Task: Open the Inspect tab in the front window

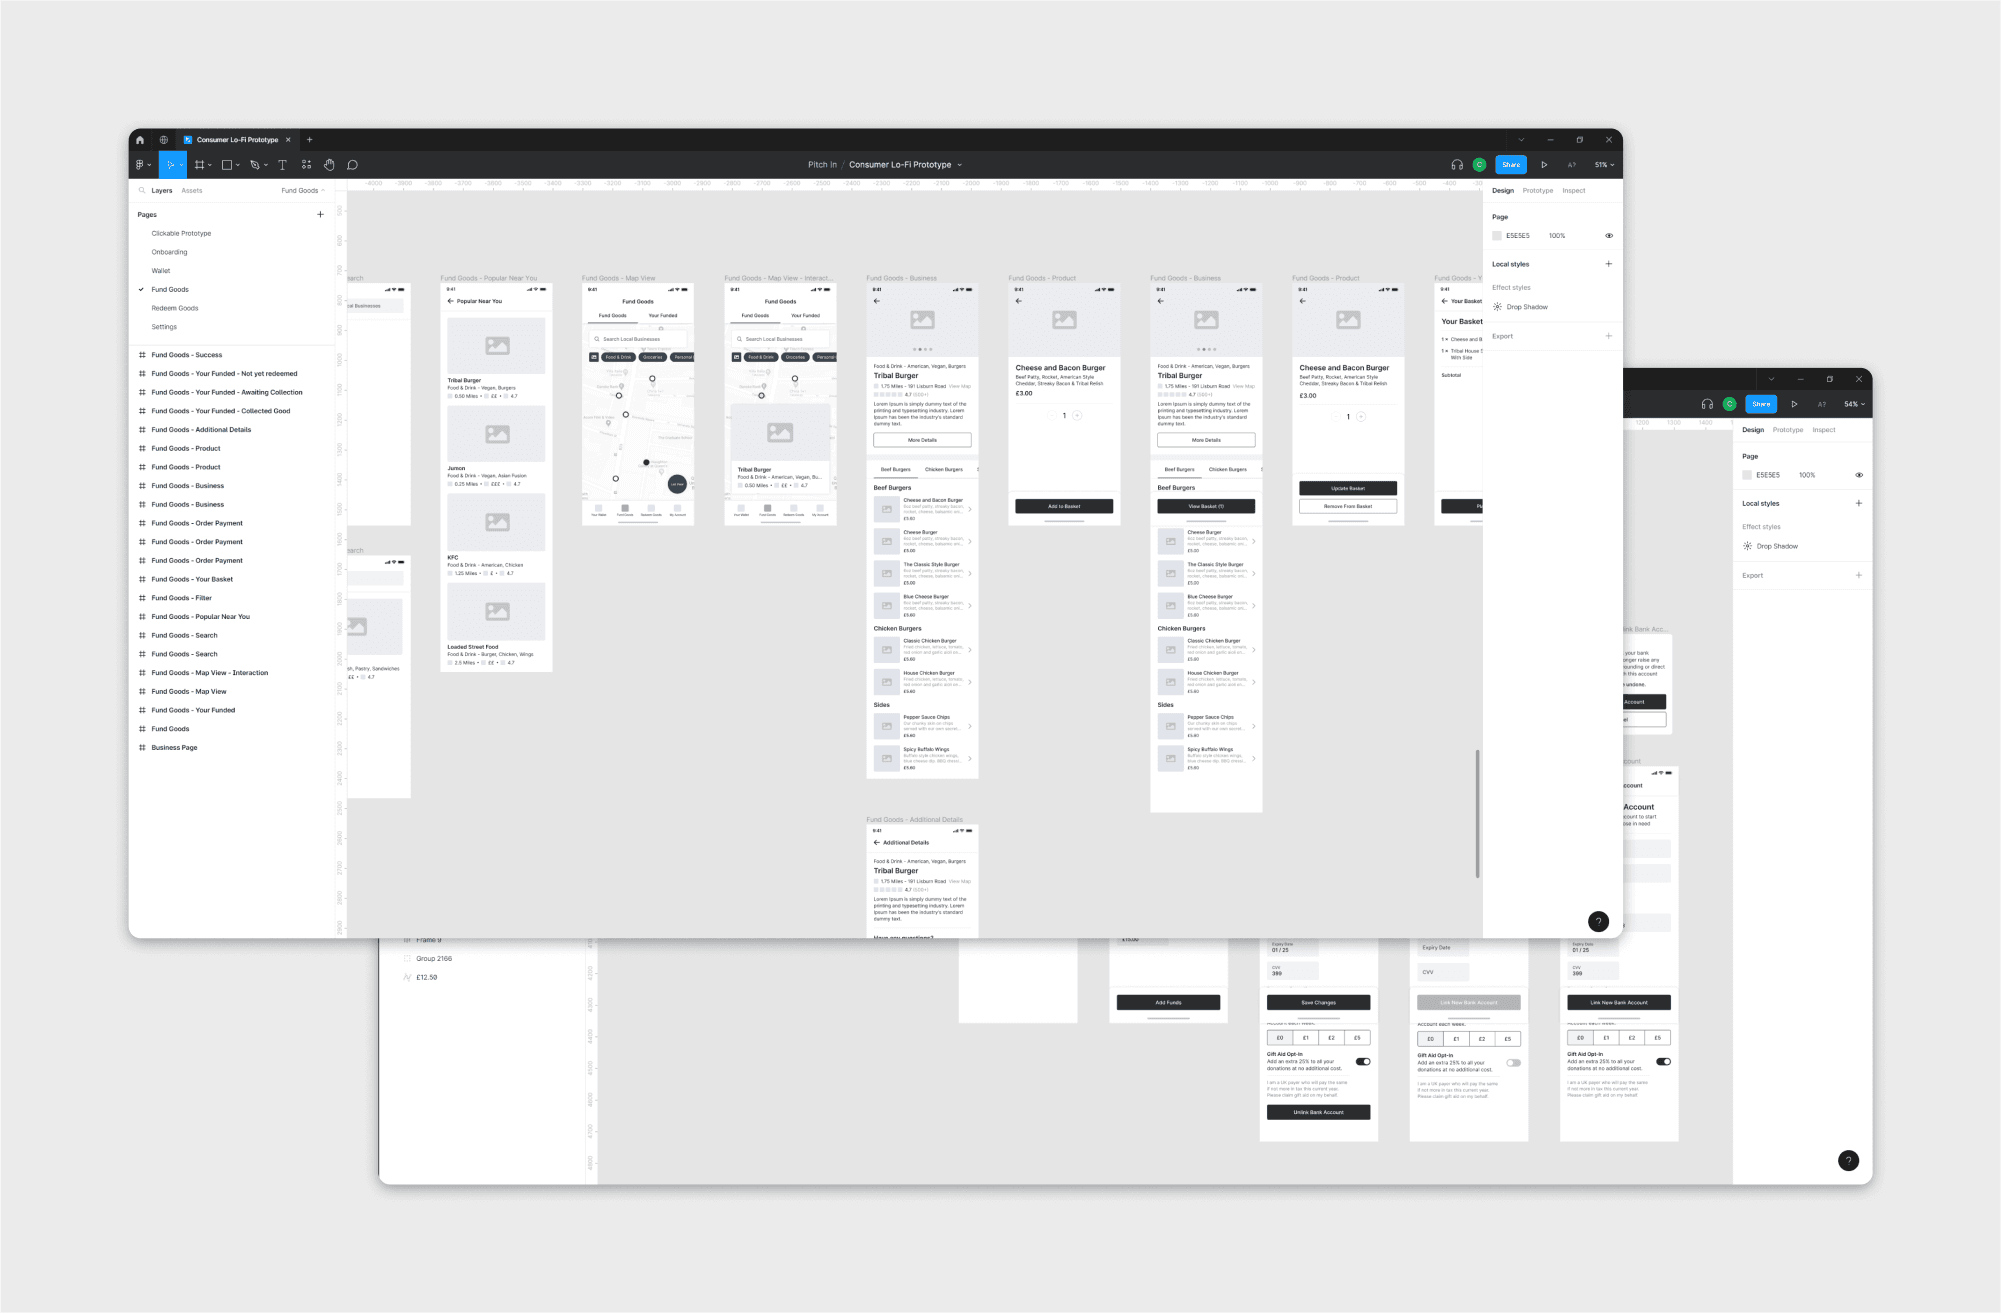Action: tap(1574, 190)
